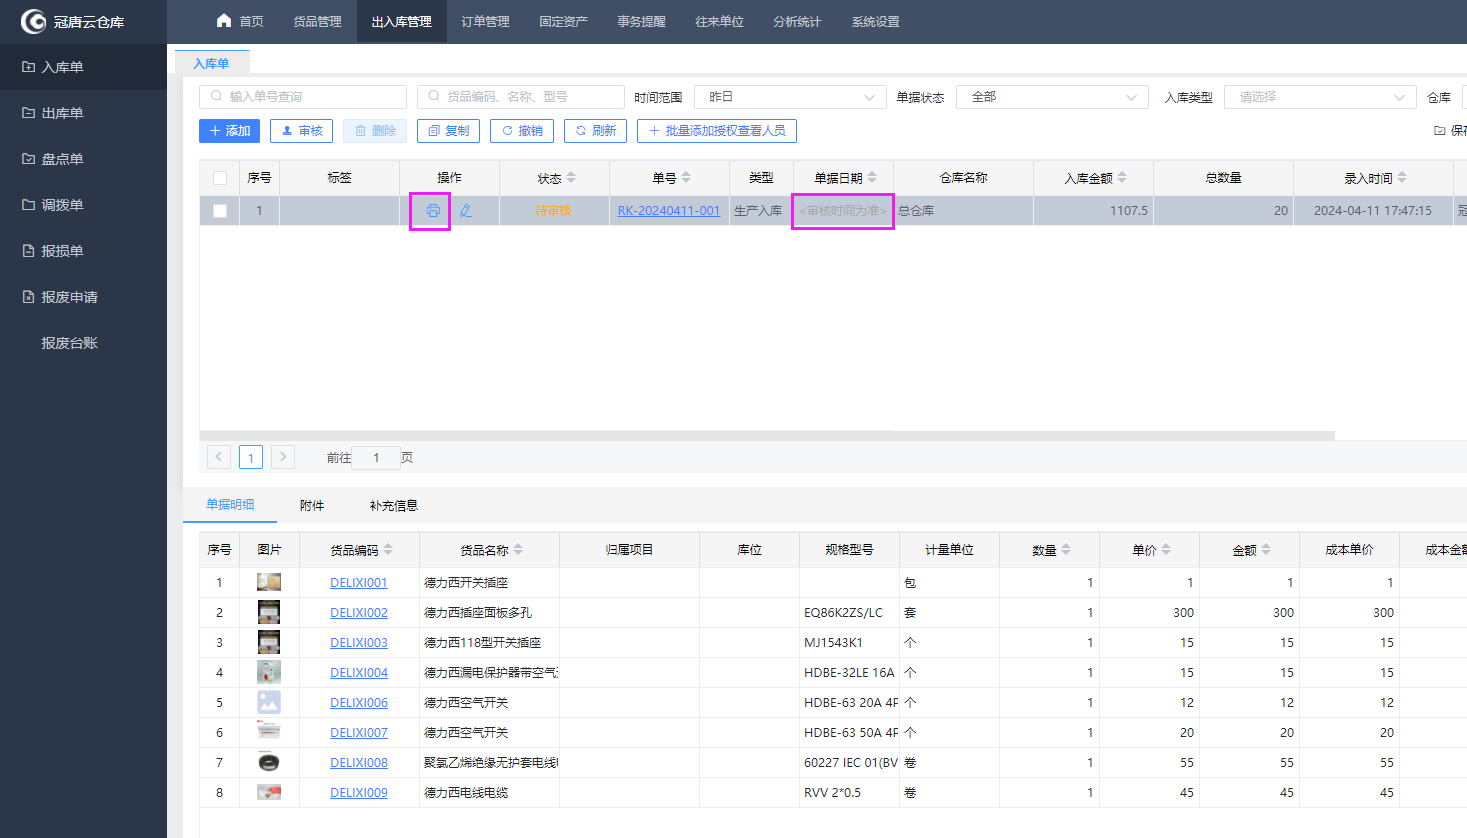Go to previous page arrow
The height and width of the screenshot is (838, 1467).
point(219,457)
